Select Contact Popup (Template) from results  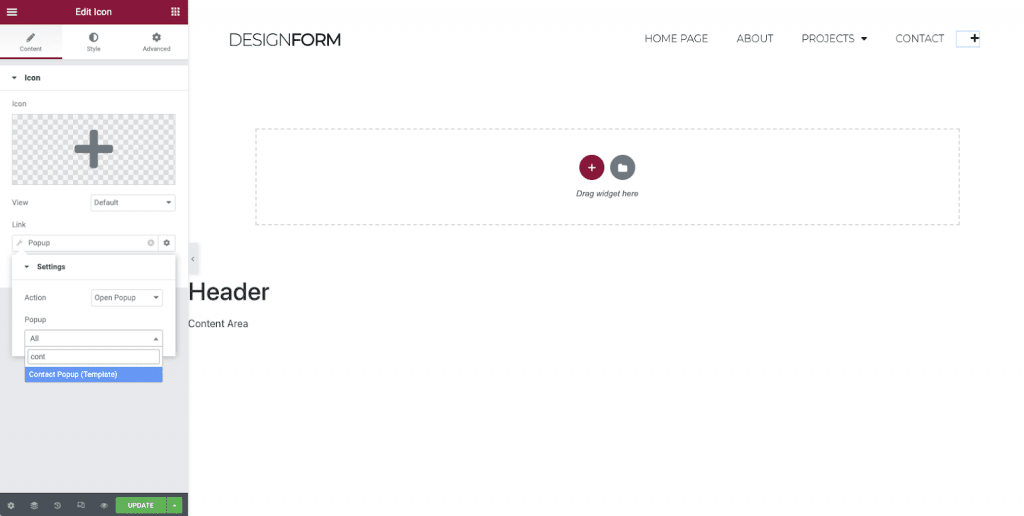click(93, 374)
